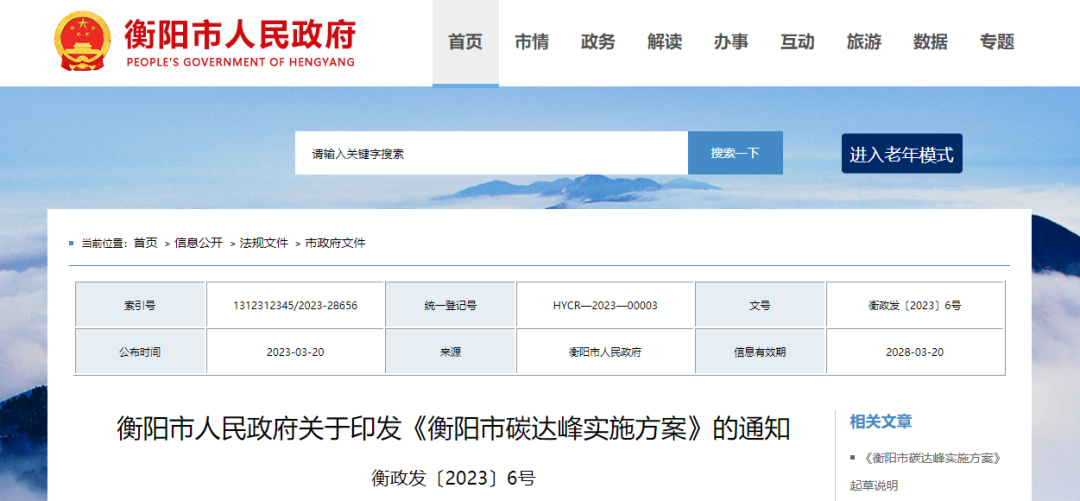Click the 法规文件 breadcrumb link
The image size is (1080, 501).
(264, 243)
